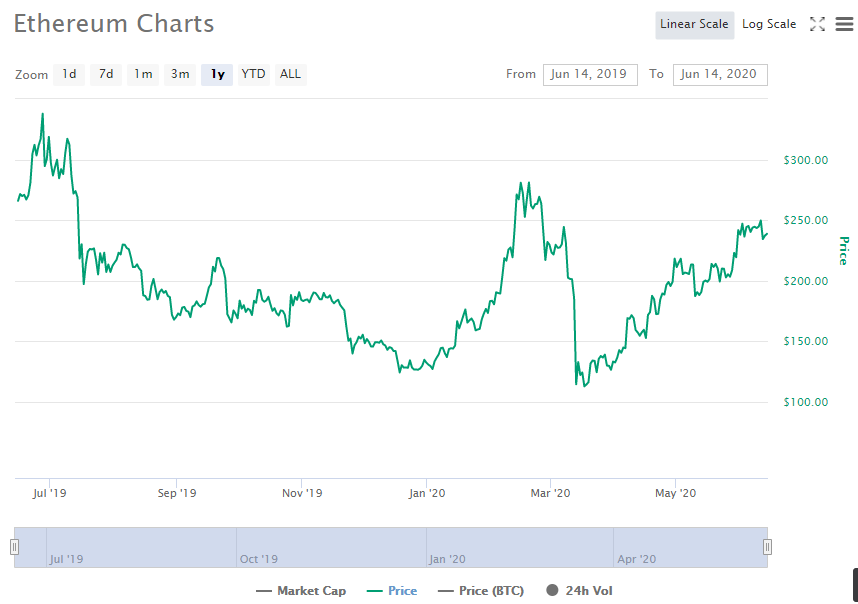Screen dimensions: 858x604
Task: Open the chart hamburger menu
Action: pos(844,24)
